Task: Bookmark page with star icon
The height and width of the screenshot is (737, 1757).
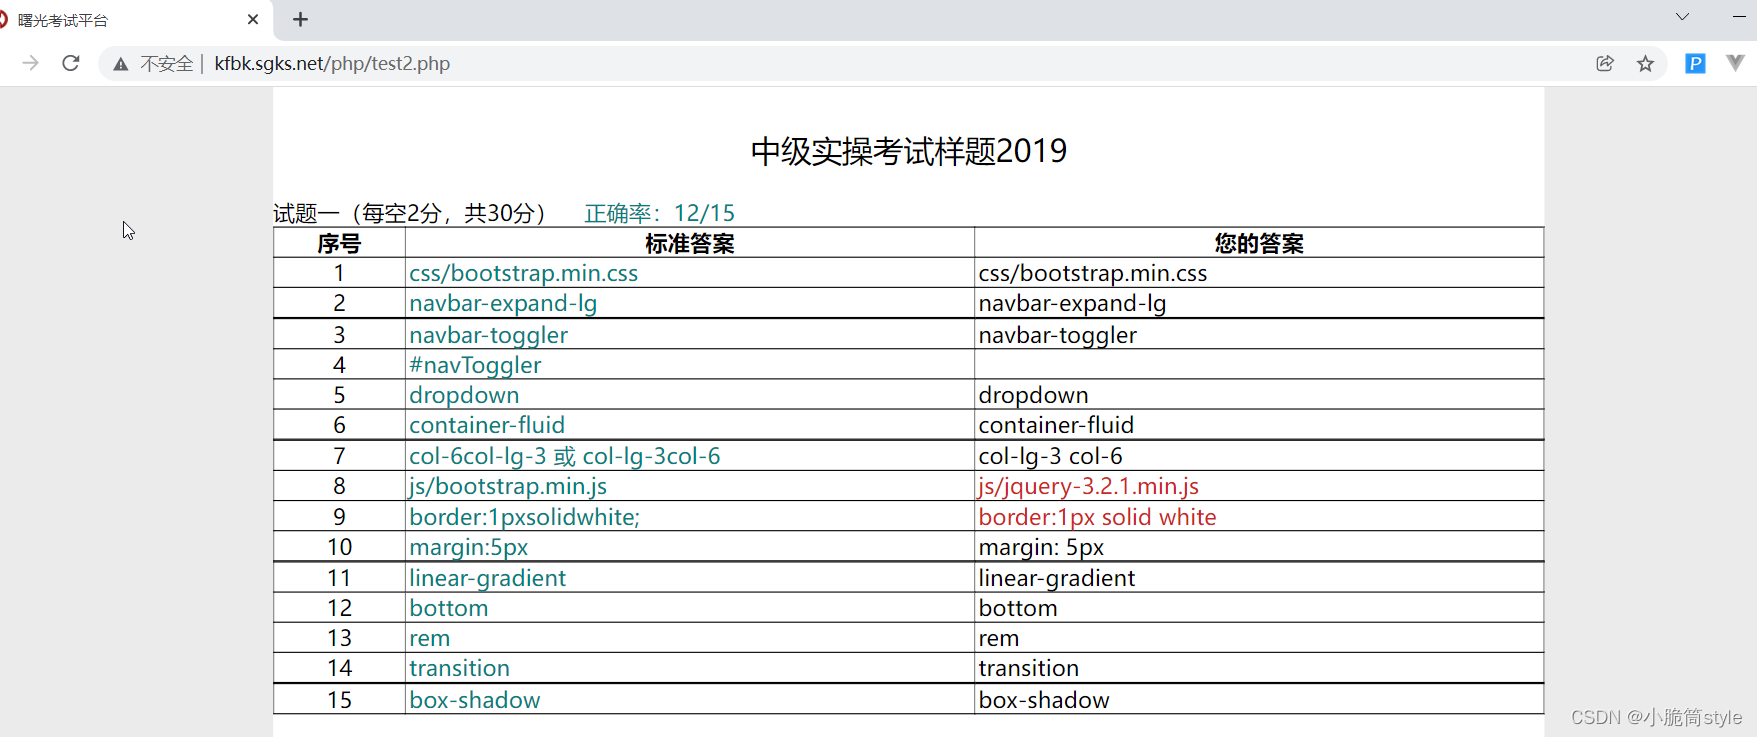Action: click(x=1645, y=64)
